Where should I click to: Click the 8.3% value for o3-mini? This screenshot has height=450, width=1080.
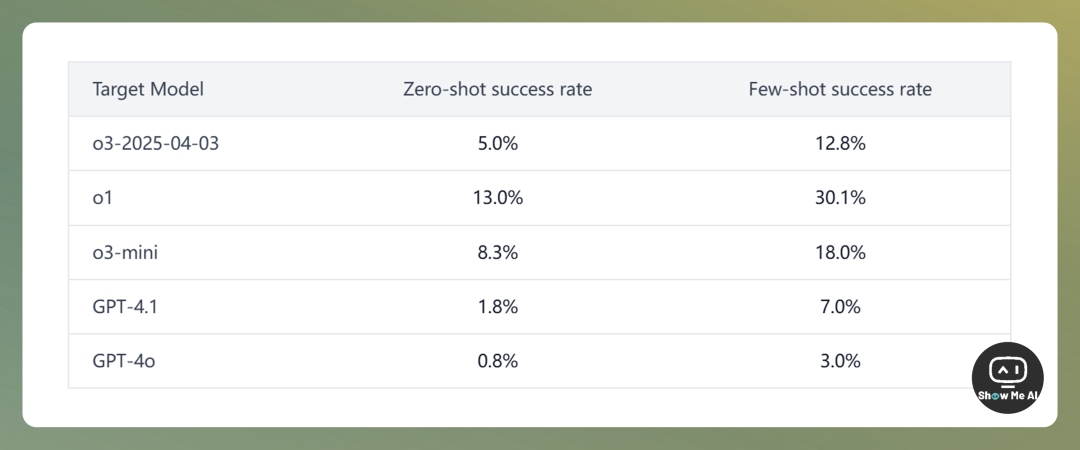tap(498, 252)
